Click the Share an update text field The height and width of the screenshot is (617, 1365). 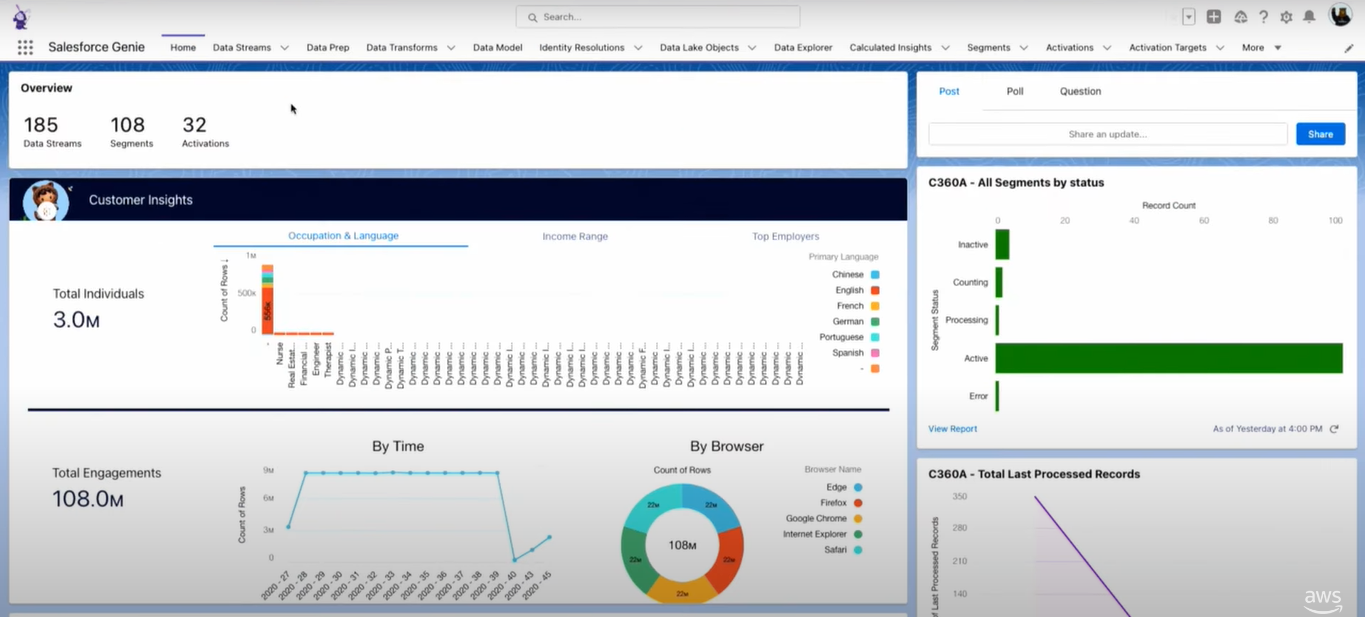[1107, 134]
